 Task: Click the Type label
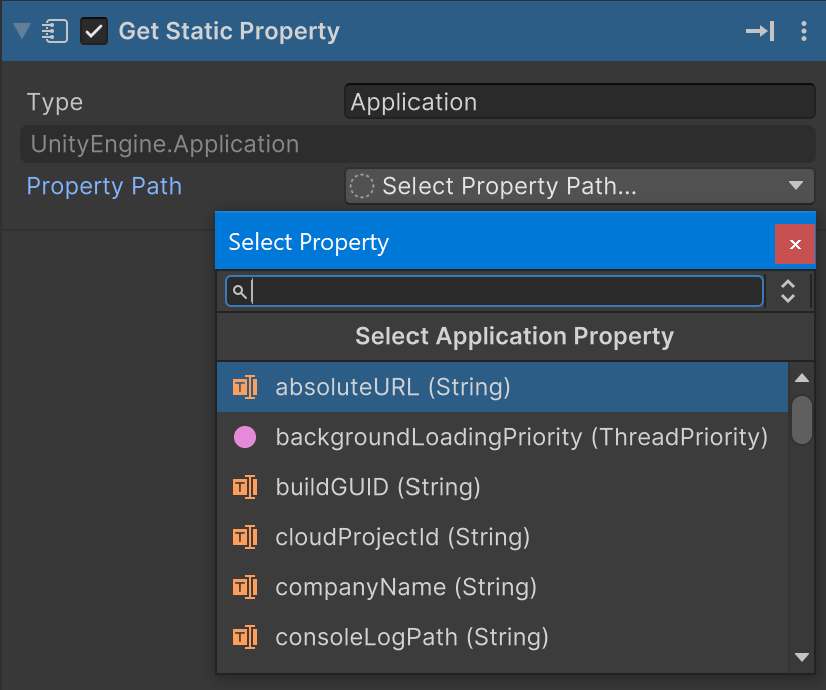(x=55, y=102)
